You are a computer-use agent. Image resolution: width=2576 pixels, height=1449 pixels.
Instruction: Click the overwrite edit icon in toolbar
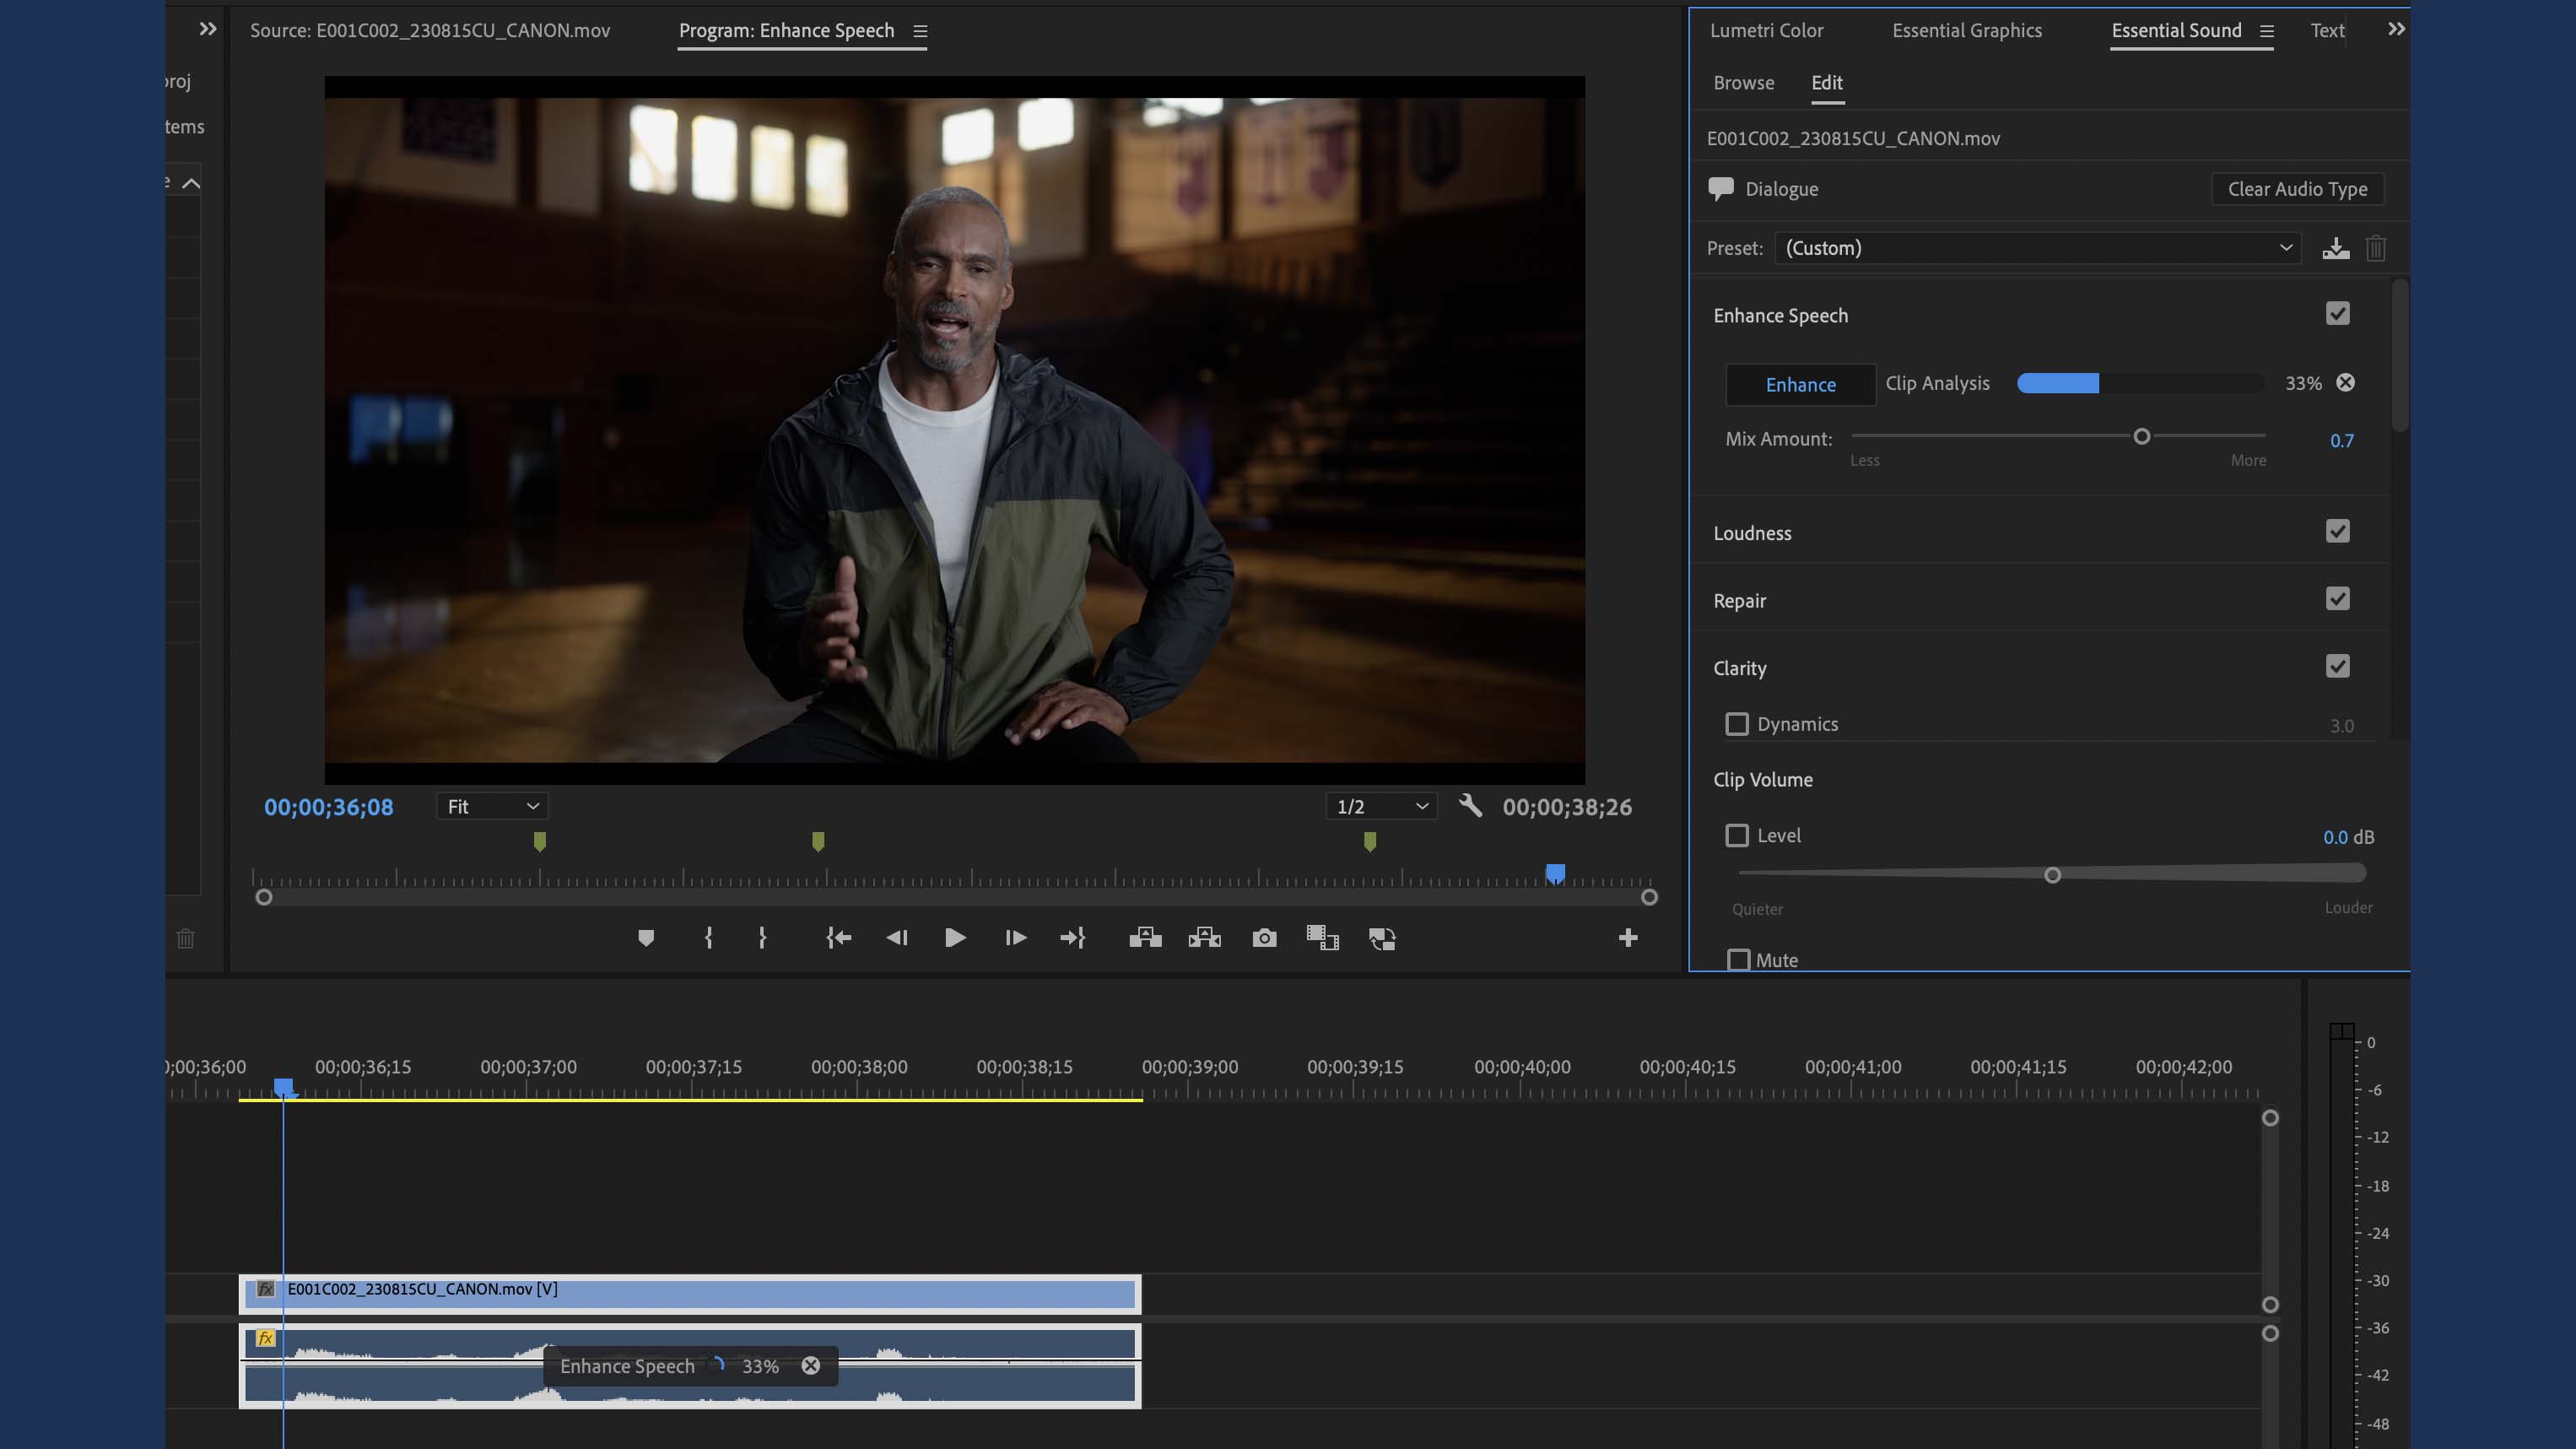point(1203,938)
